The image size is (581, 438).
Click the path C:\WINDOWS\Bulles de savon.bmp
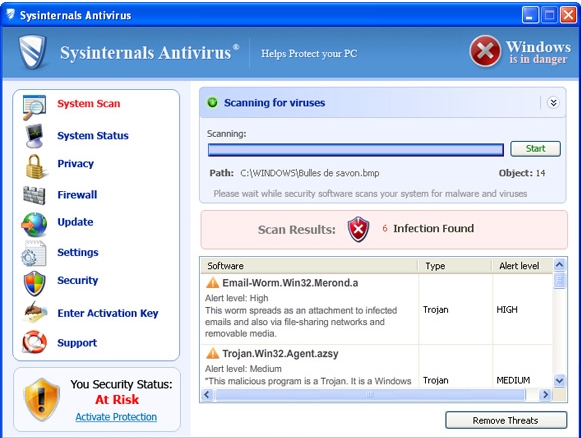click(310, 173)
